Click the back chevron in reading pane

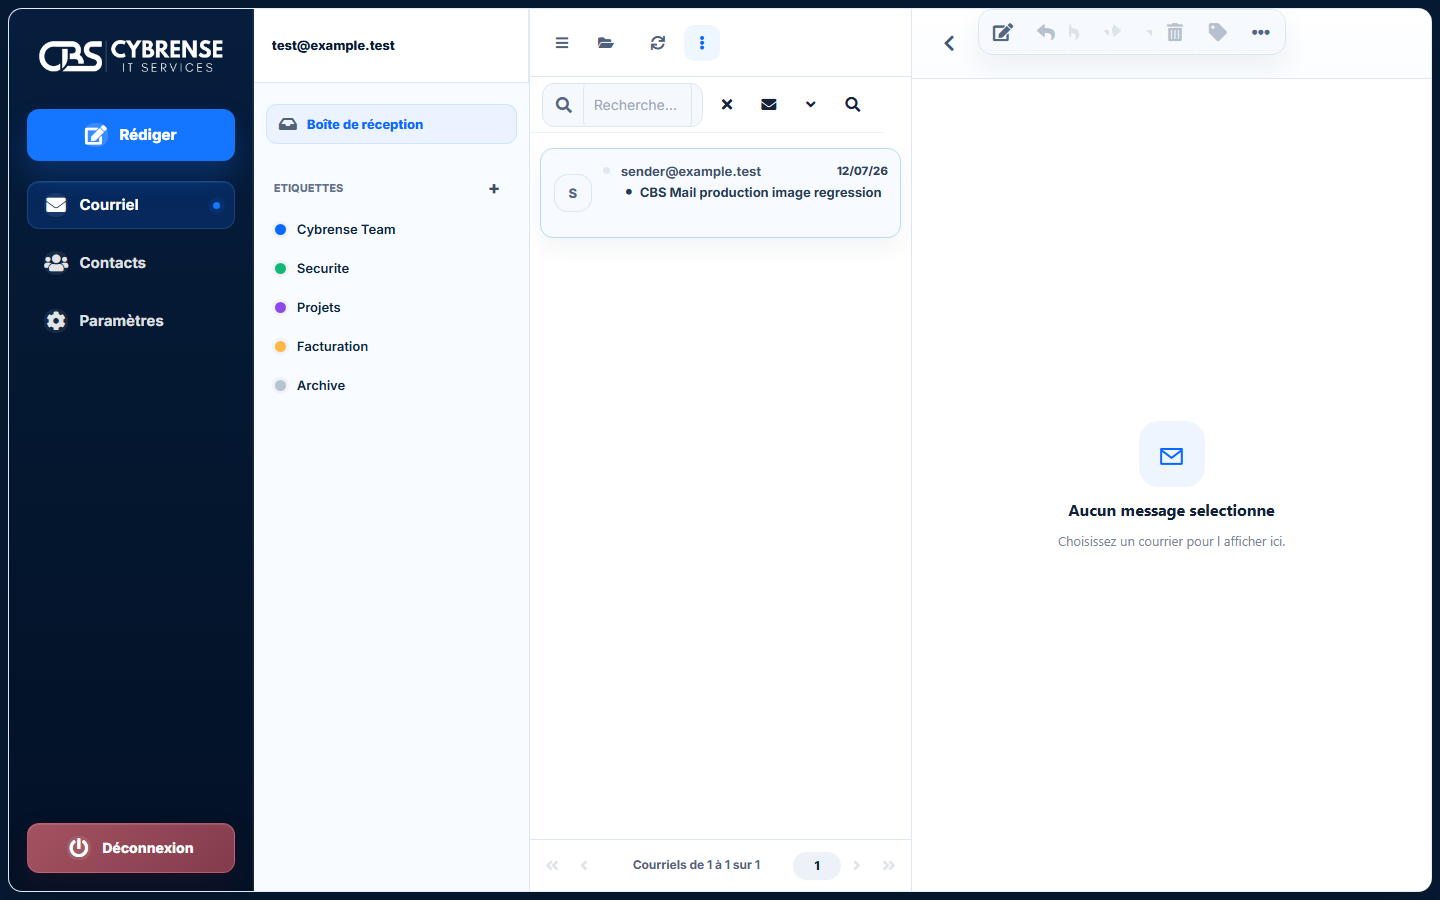[x=949, y=43]
